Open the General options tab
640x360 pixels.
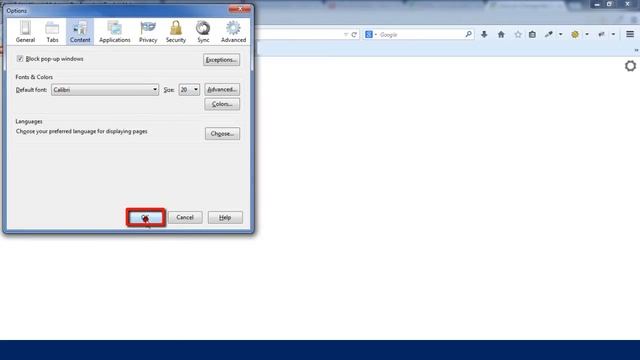pos(25,31)
